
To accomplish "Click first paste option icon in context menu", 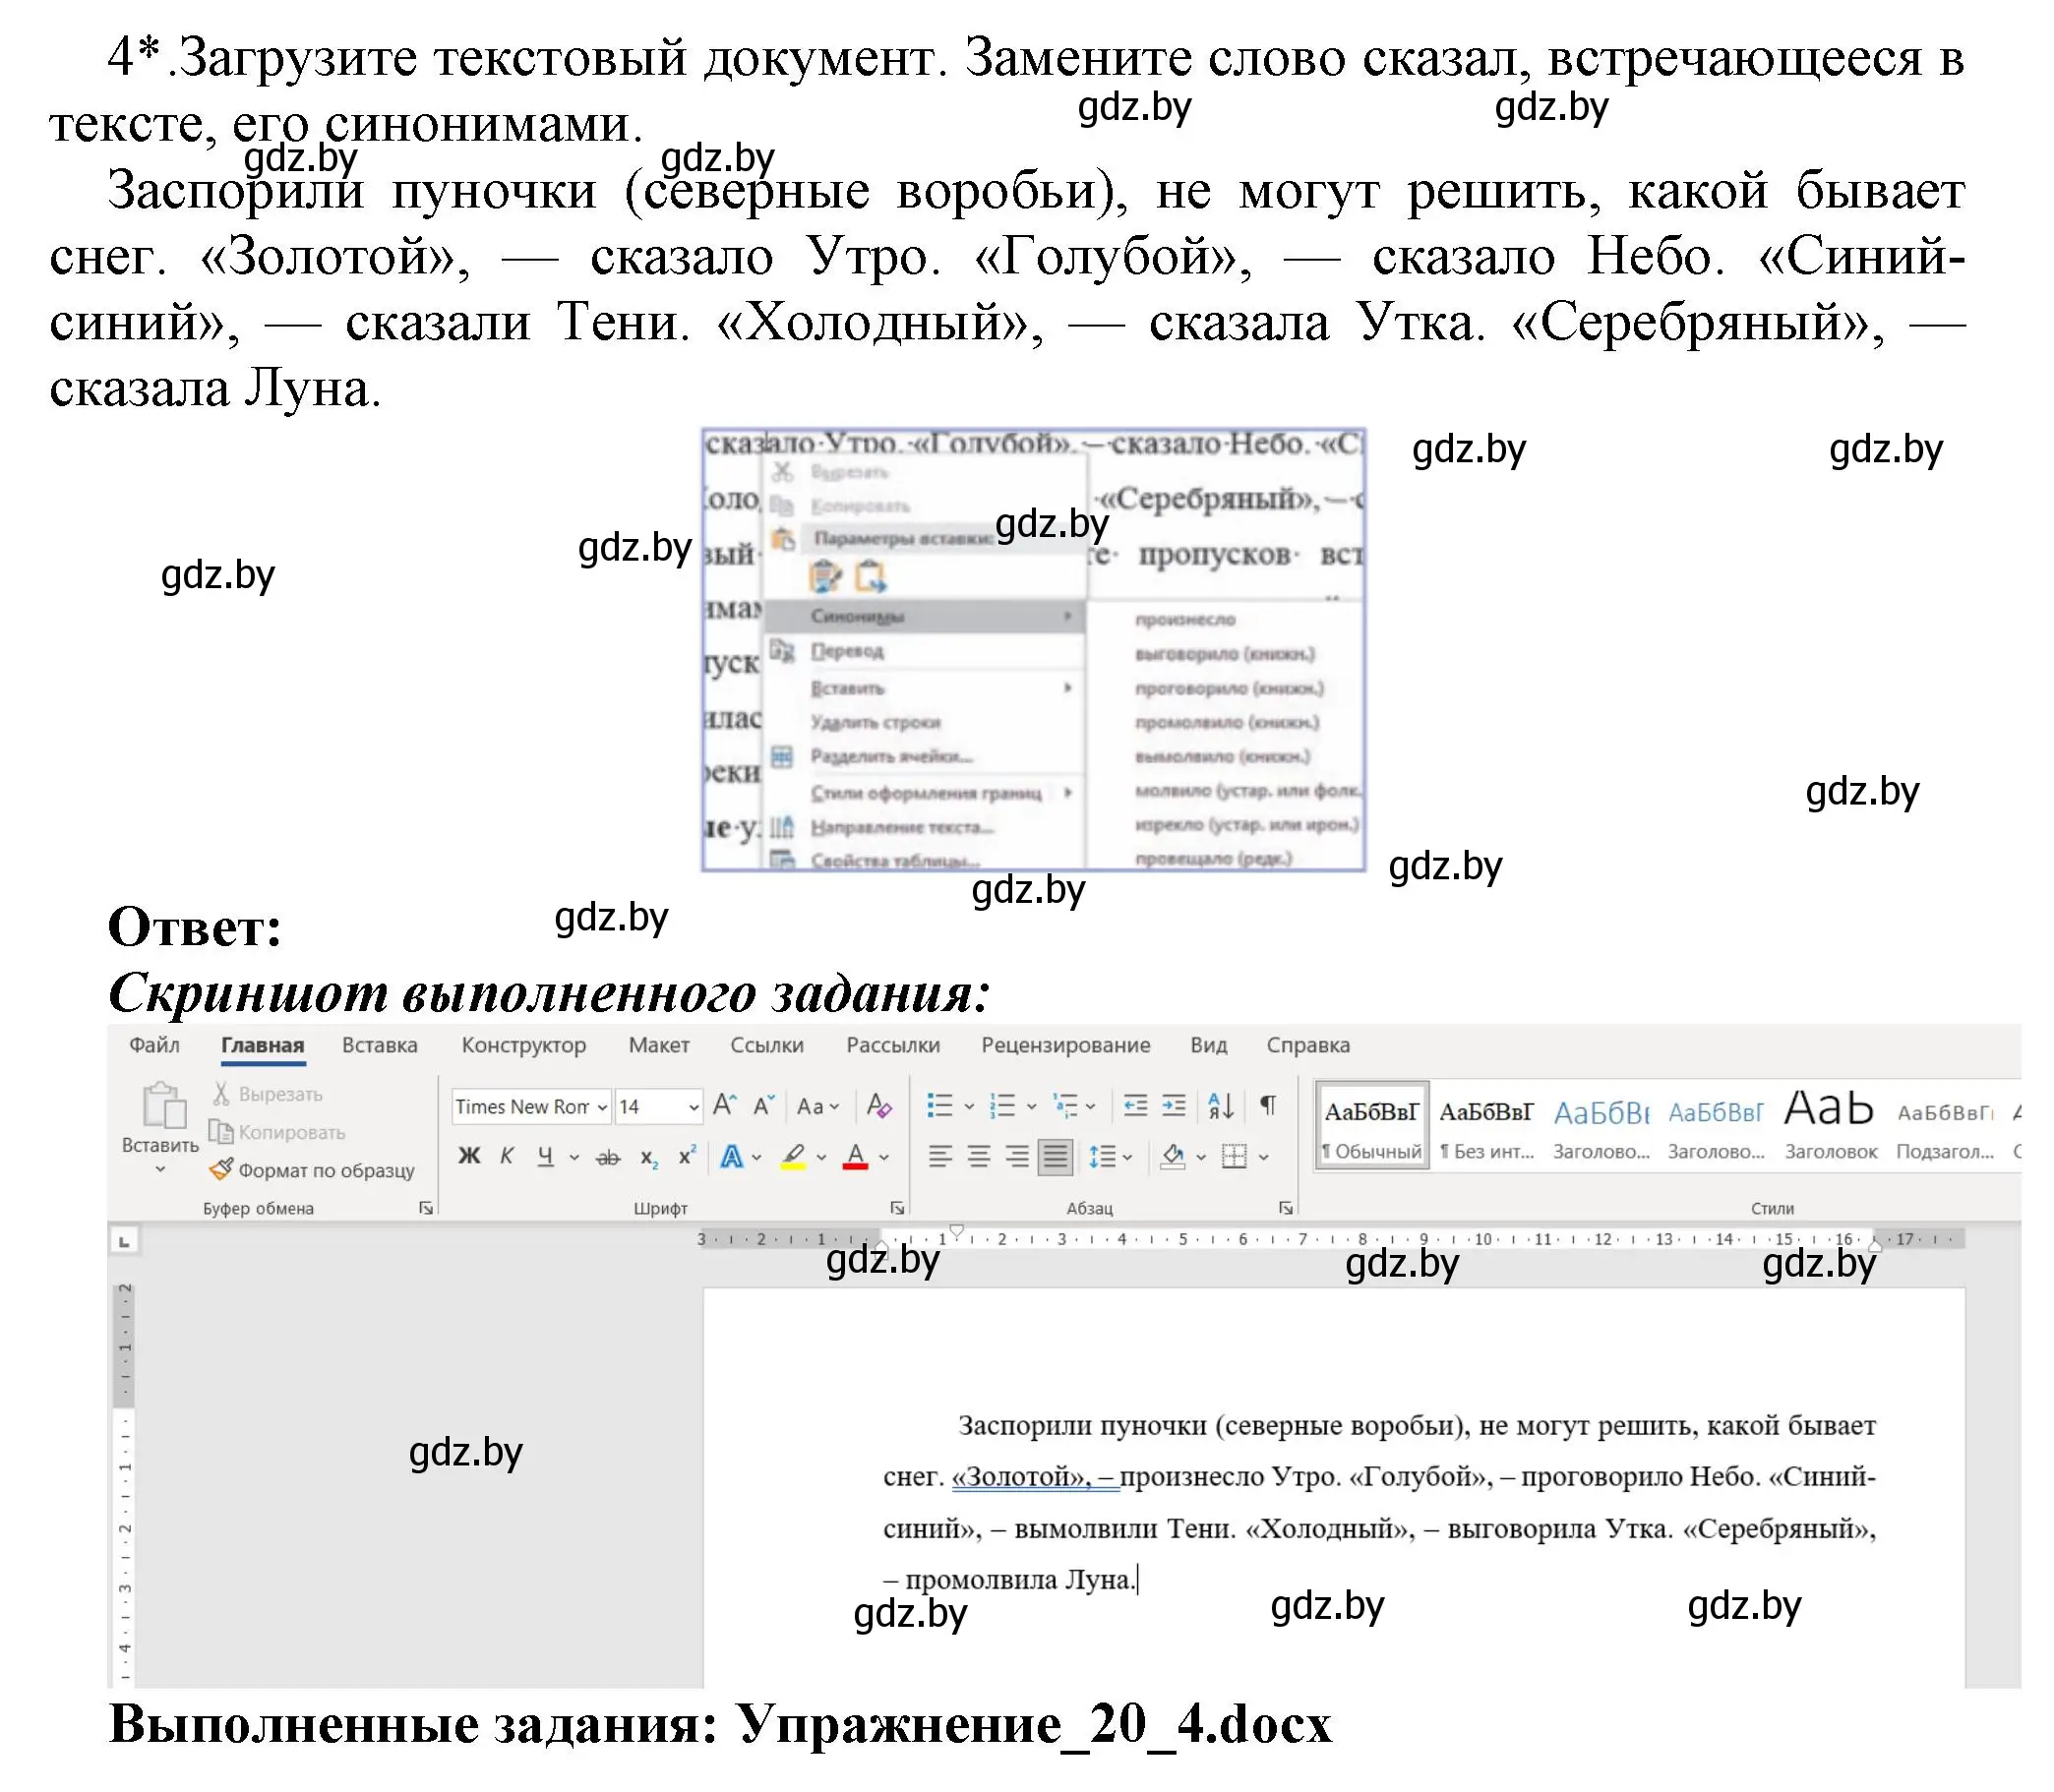I will [x=825, y=576].
